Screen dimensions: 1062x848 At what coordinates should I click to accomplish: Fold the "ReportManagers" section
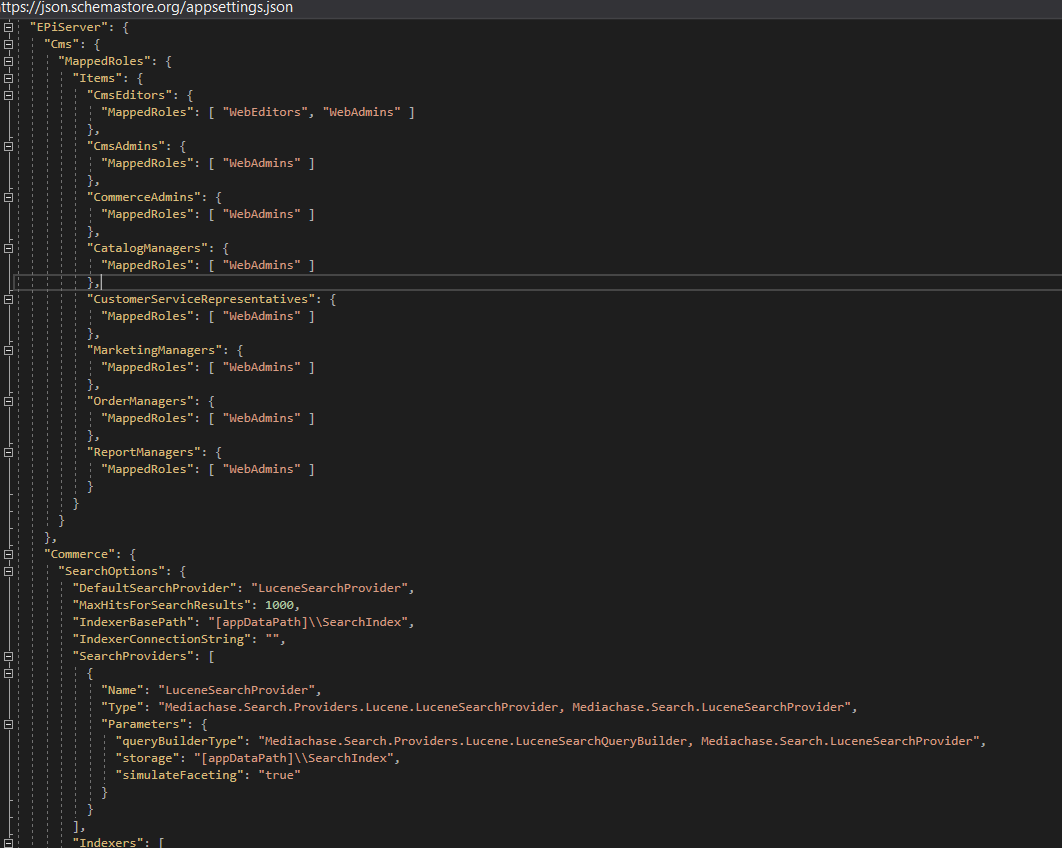[x=8, y=452]
